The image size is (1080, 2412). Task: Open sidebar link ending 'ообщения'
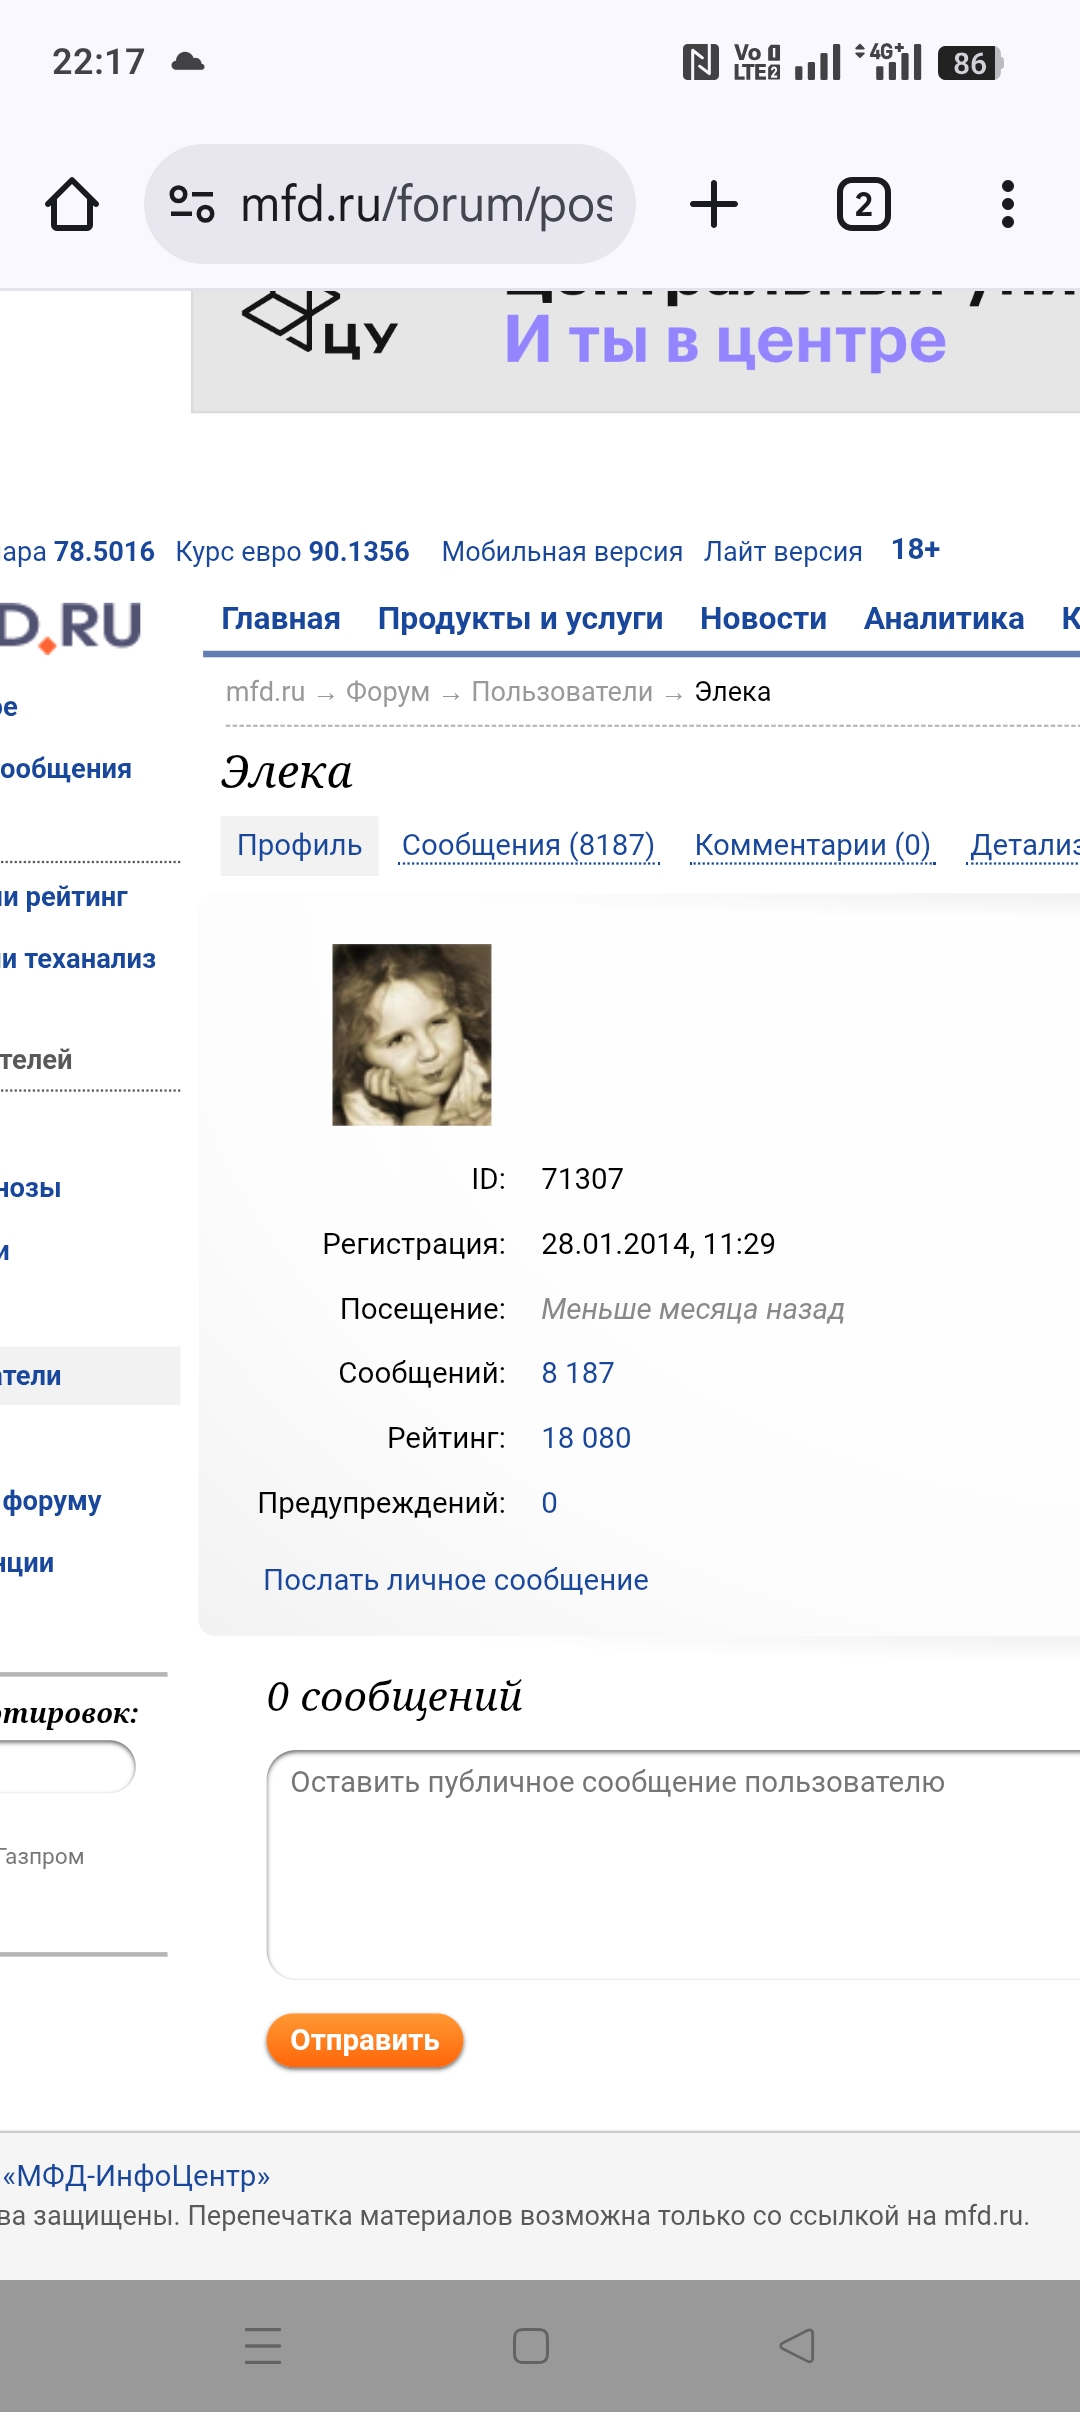(66, 769)
